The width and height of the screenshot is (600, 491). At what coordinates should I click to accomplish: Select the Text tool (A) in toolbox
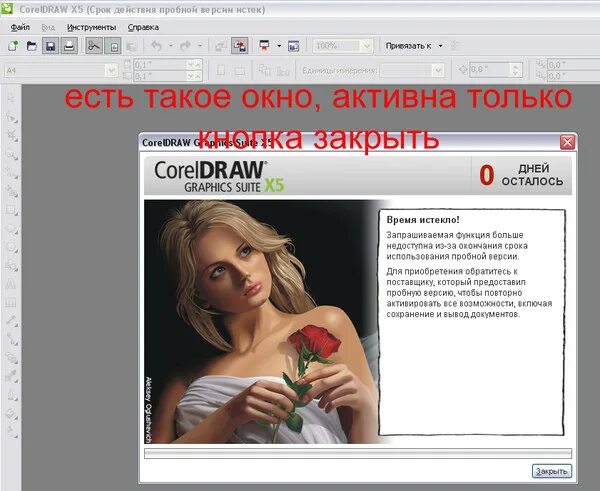[x=11, y=284]
